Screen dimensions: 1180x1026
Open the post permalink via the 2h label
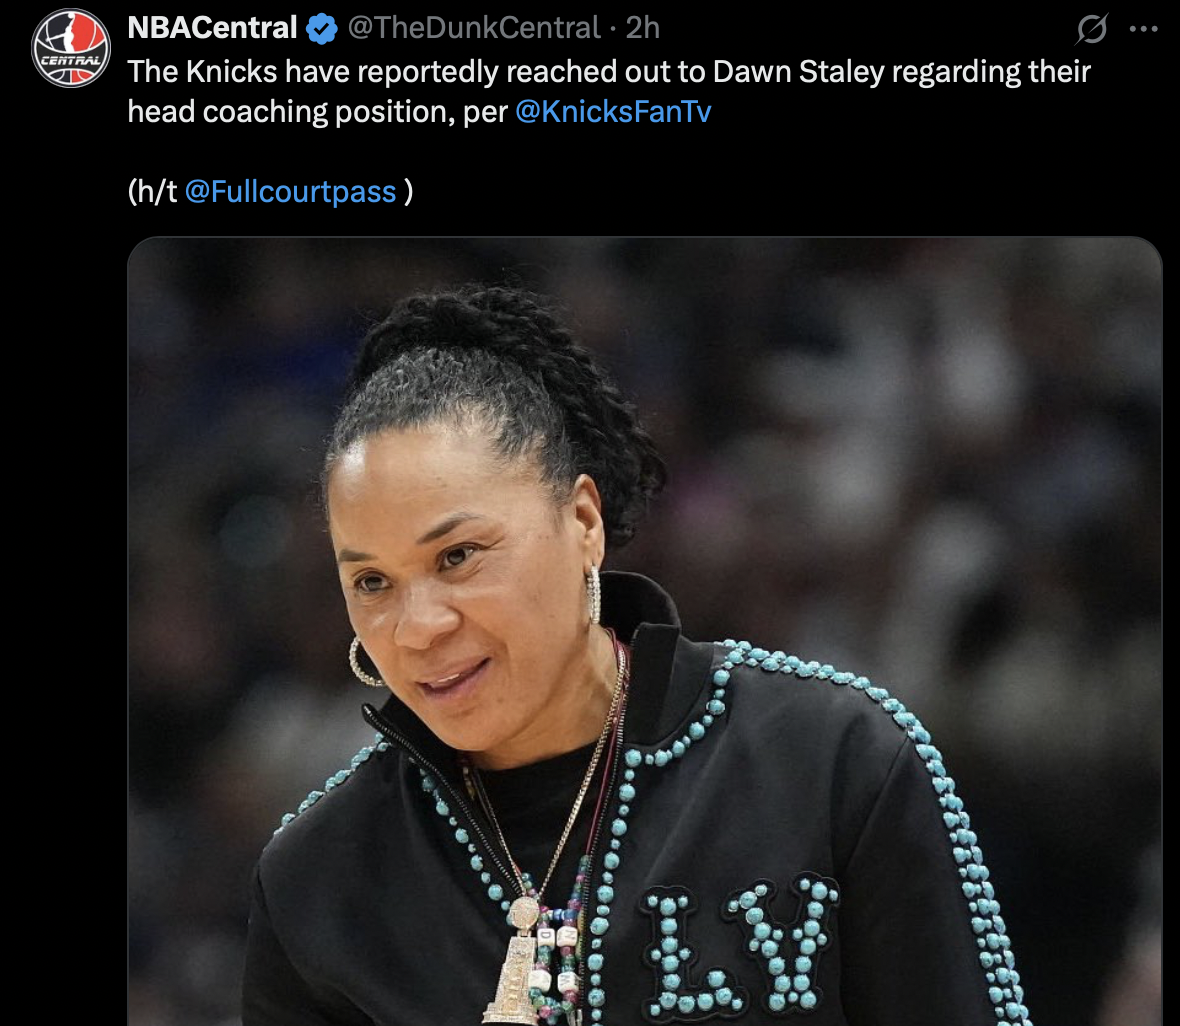coord(643,28)
